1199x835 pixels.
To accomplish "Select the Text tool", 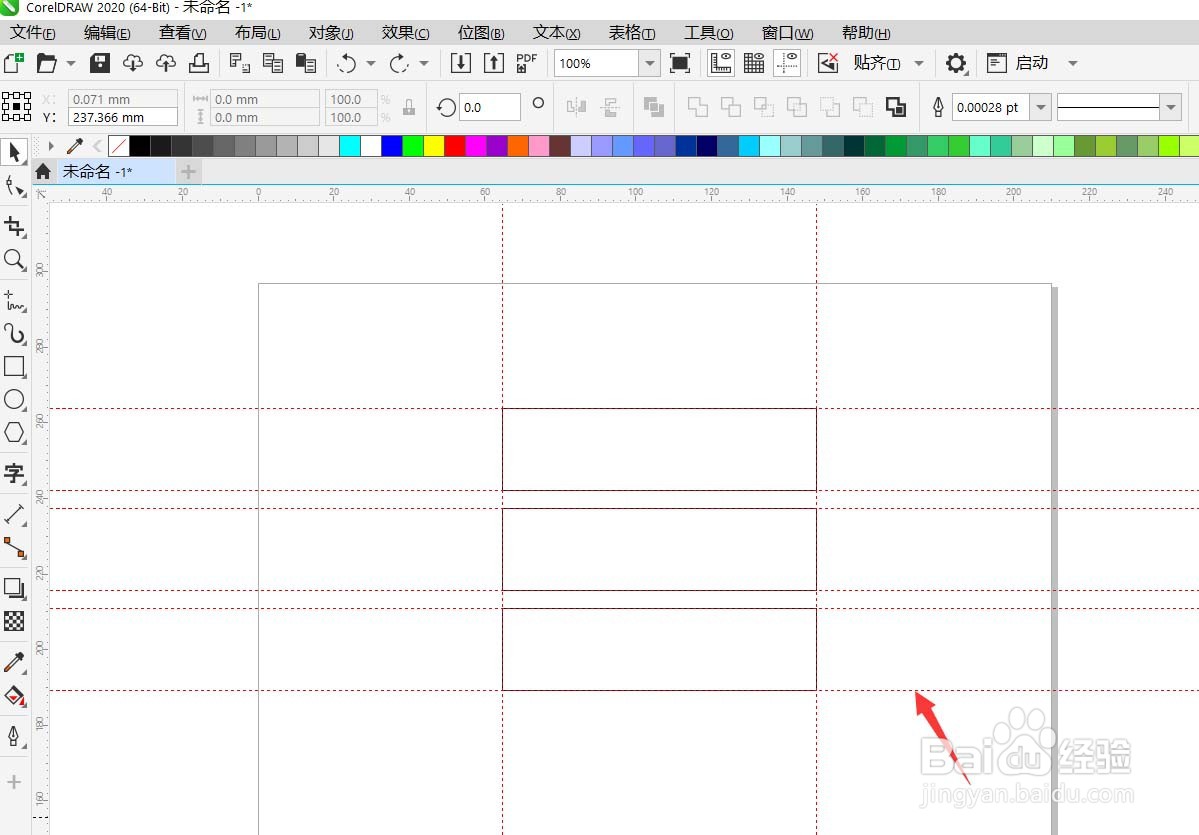I will tap(14, 473).
